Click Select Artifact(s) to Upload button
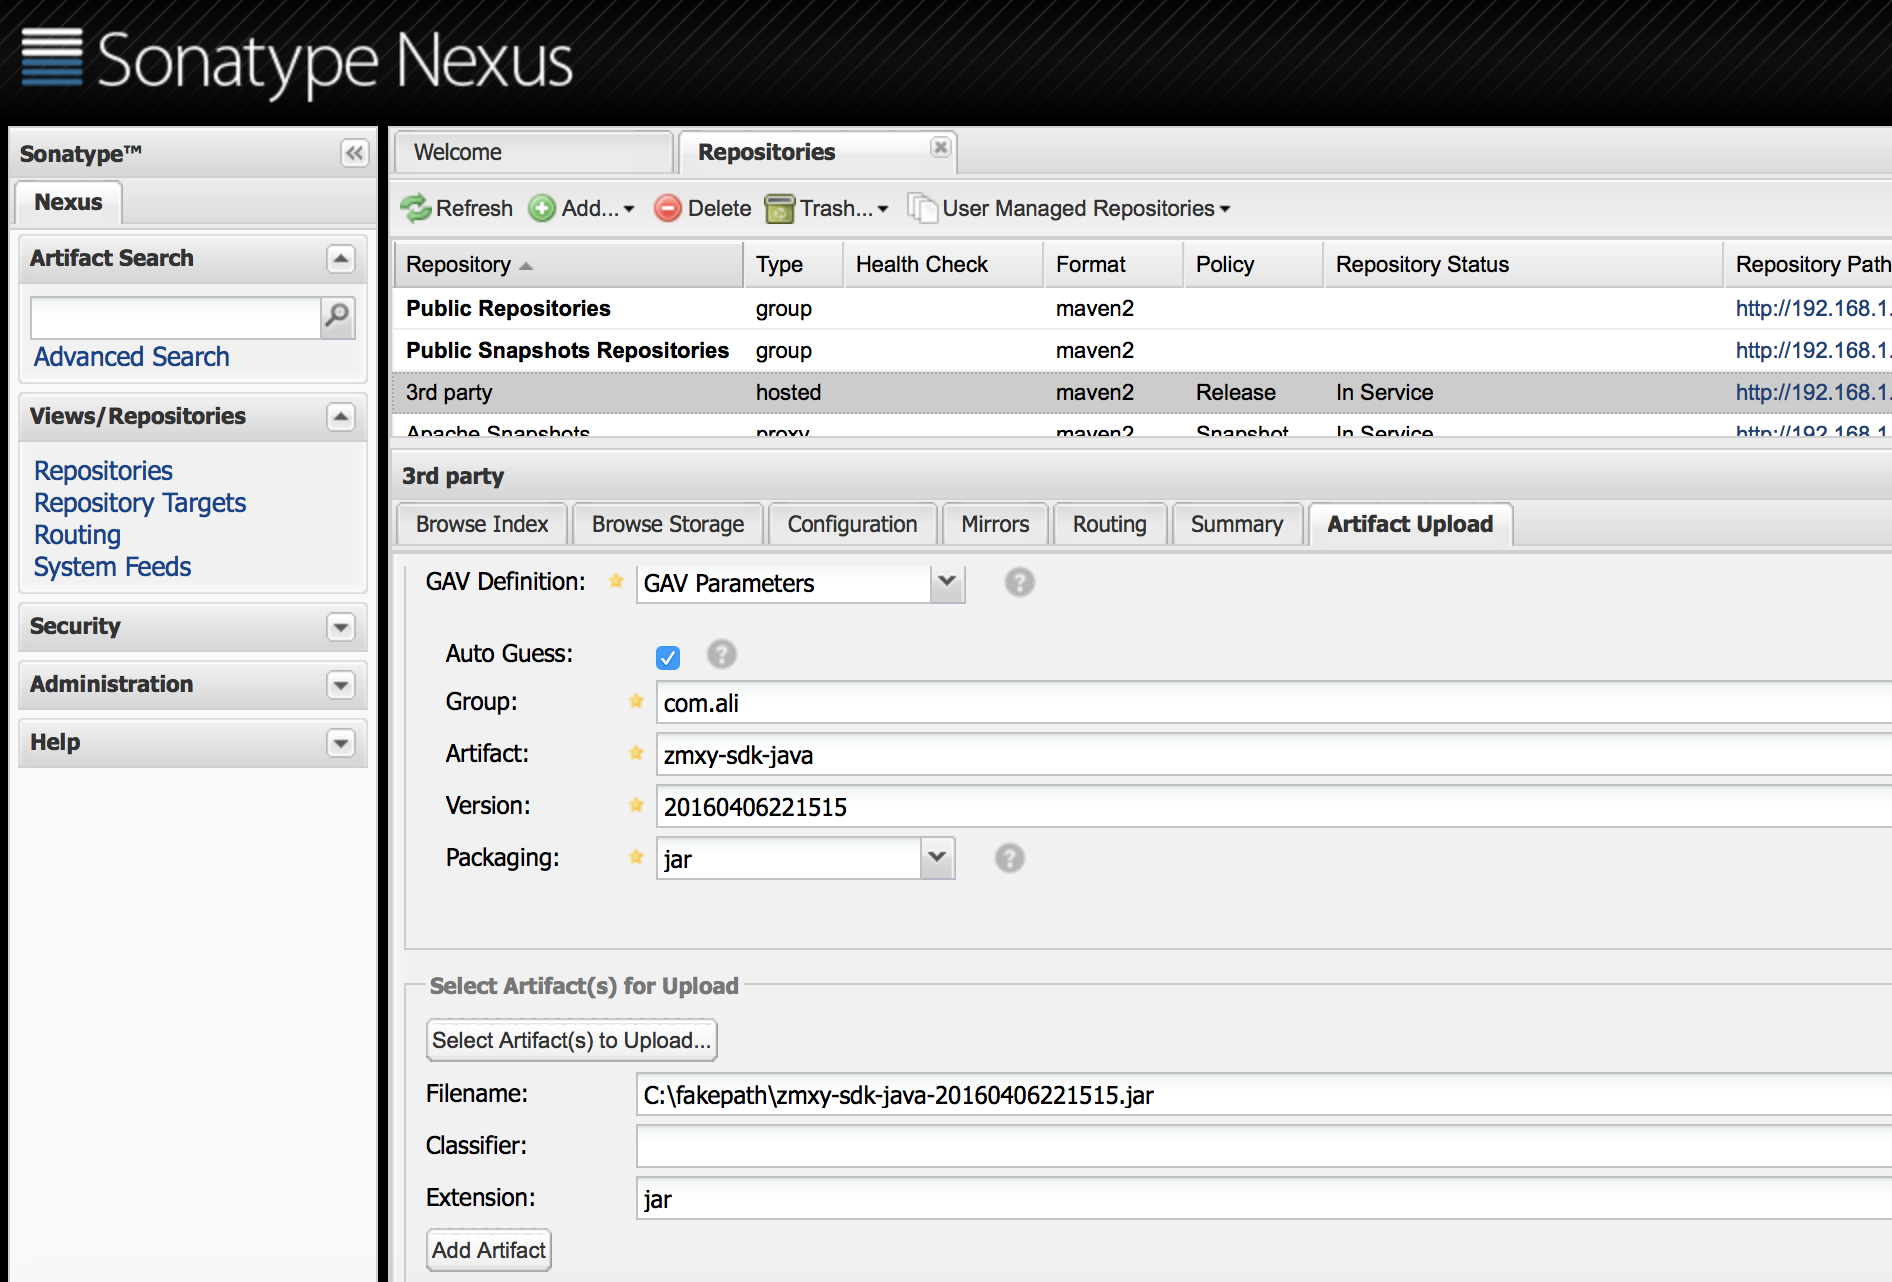Image resolution: width=1892 pixels, height=1282 pixels. (x=572, y=1040)
